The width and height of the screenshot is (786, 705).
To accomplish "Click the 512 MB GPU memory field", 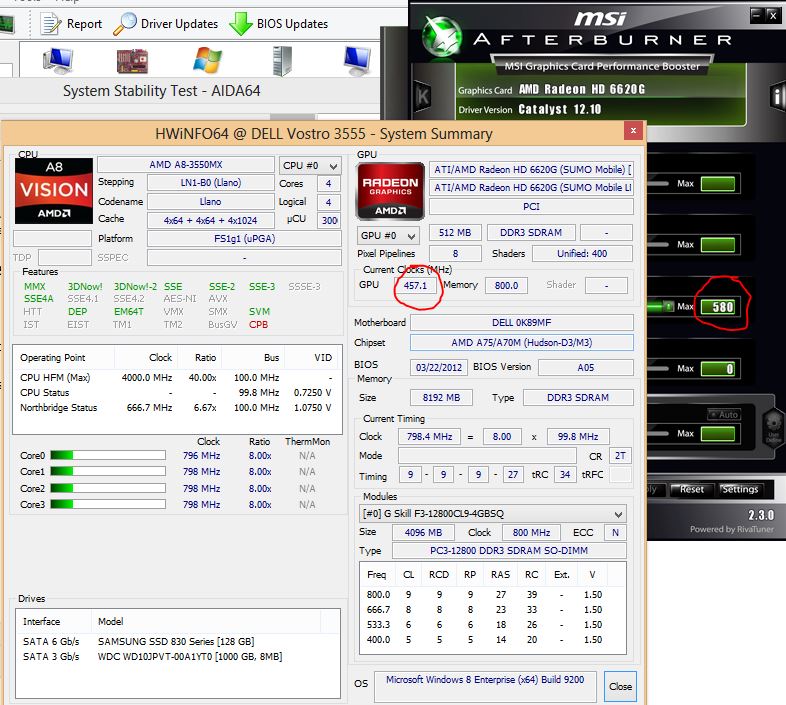I will [455, 233].
